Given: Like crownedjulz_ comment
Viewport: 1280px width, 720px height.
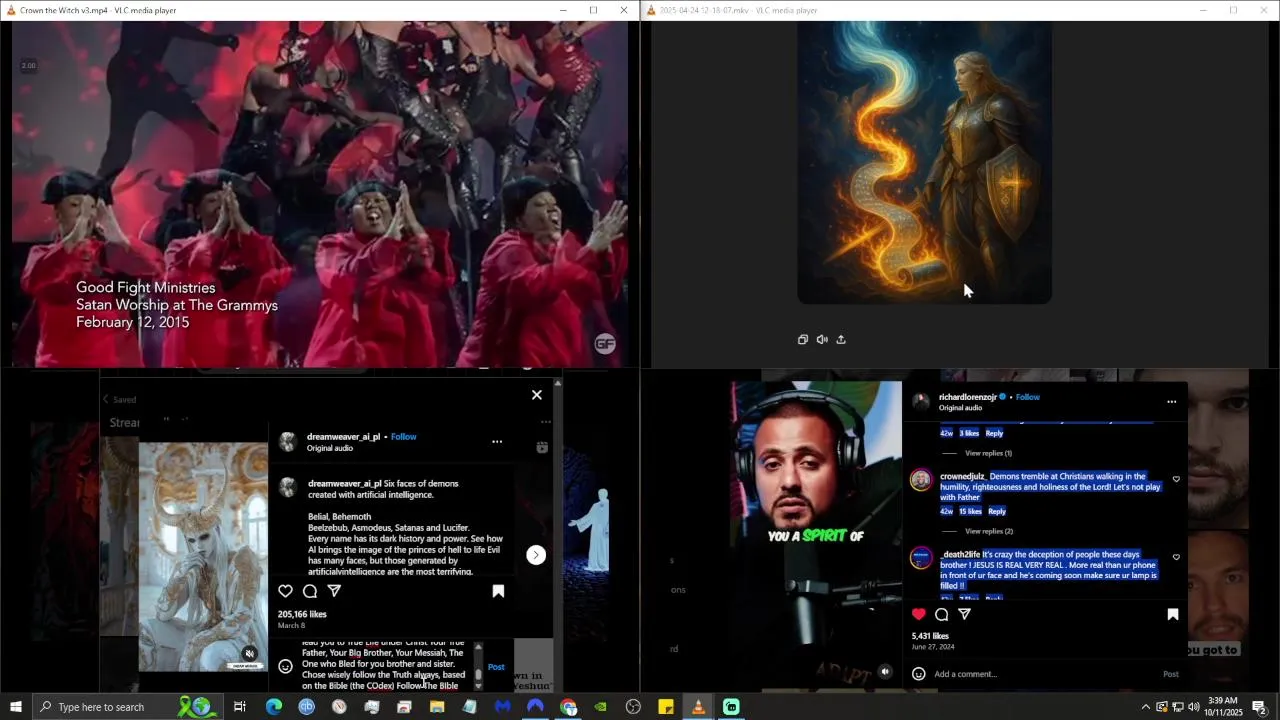Looking at the screenshot, I should (x=1176, y=479).
